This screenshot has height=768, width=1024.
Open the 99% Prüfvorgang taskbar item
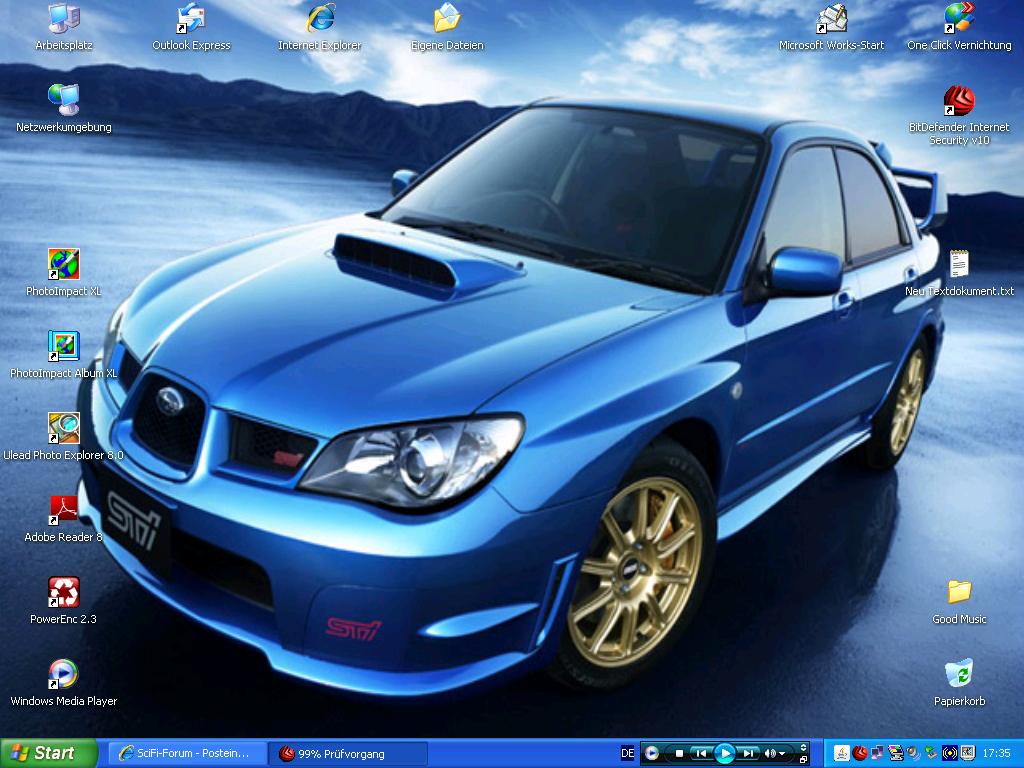[x=349, y=753]
